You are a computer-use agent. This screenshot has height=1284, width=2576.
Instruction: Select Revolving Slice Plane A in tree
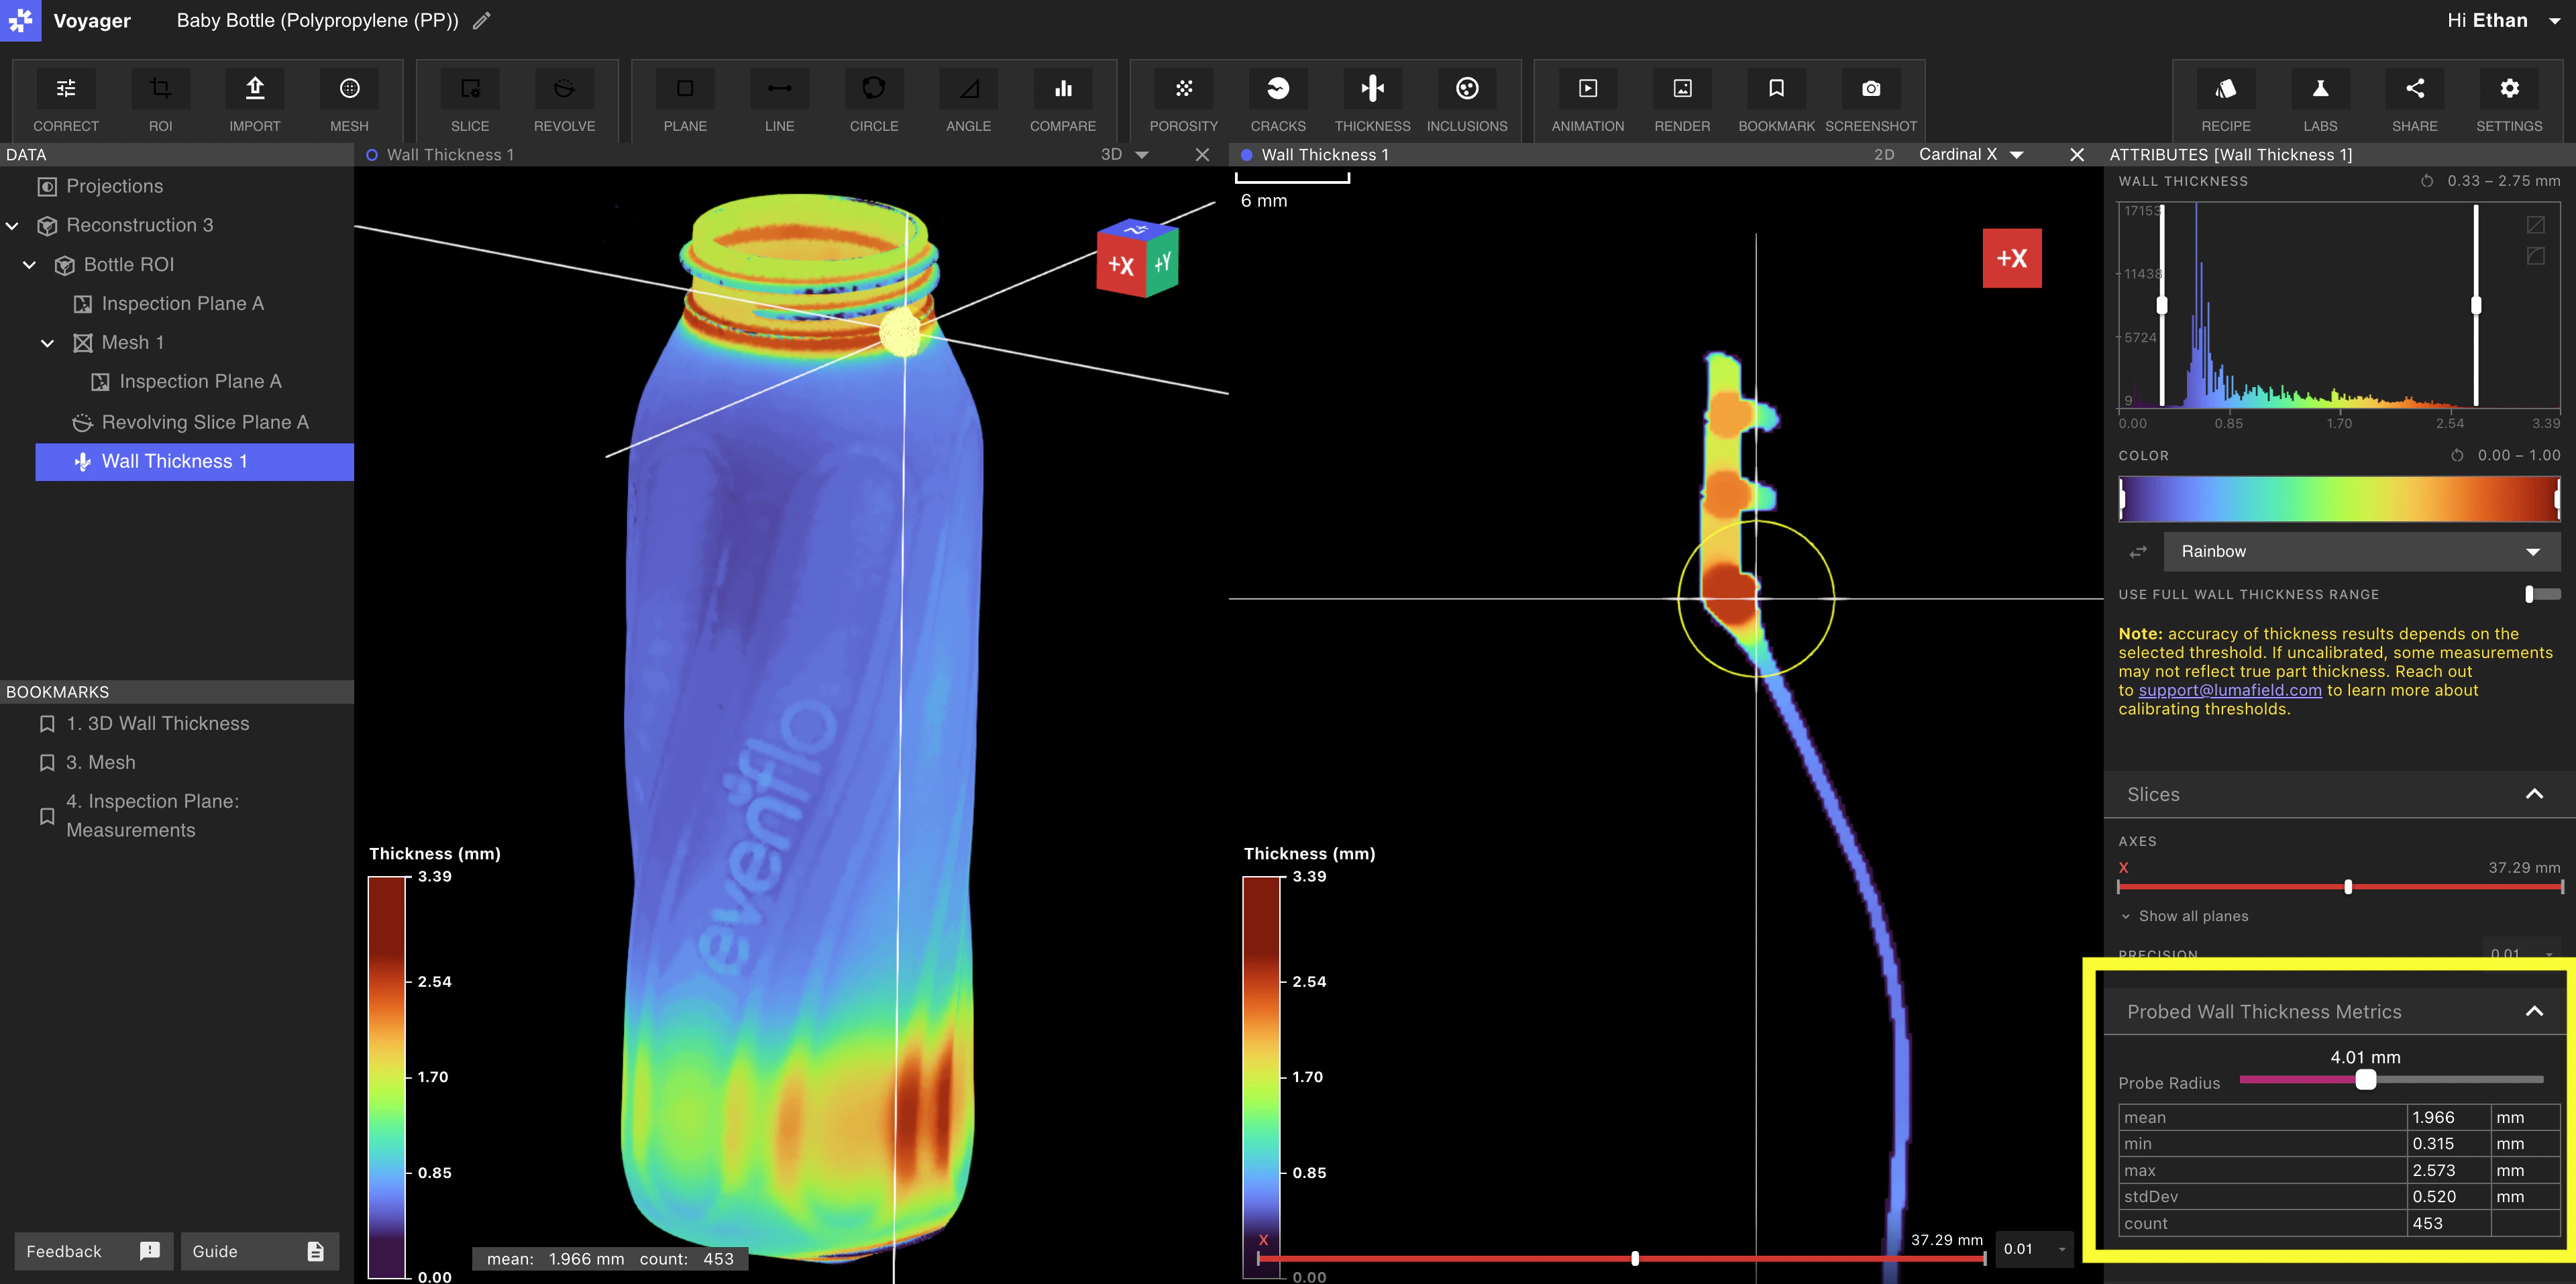pos(204,422)
